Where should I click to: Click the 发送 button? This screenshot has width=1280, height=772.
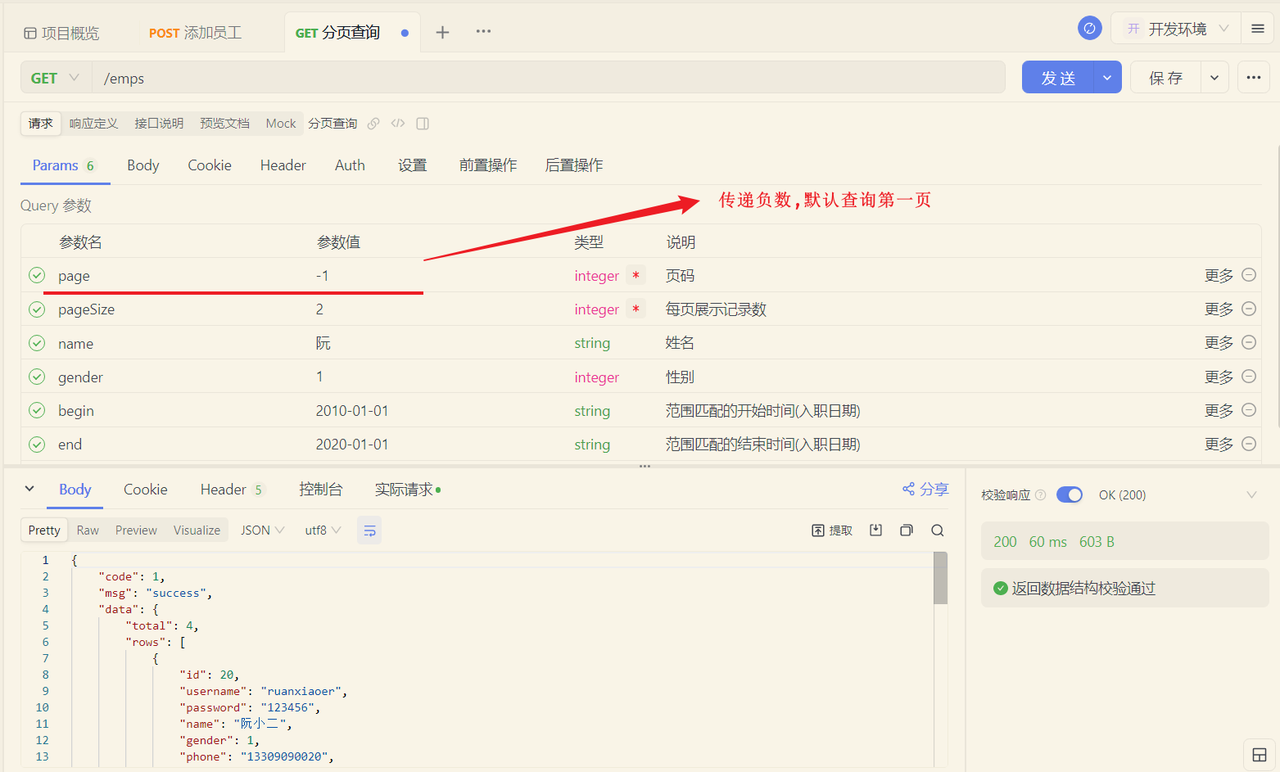[1058, 78]
